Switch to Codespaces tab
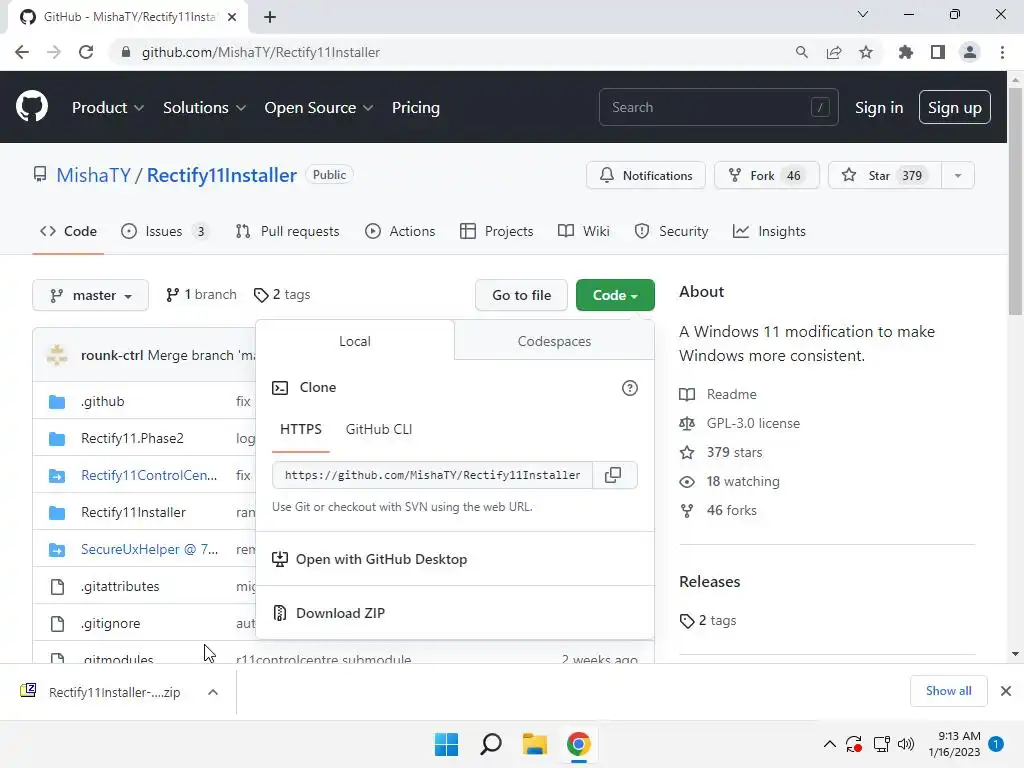 pyautogui.click(x=554, y=341)
